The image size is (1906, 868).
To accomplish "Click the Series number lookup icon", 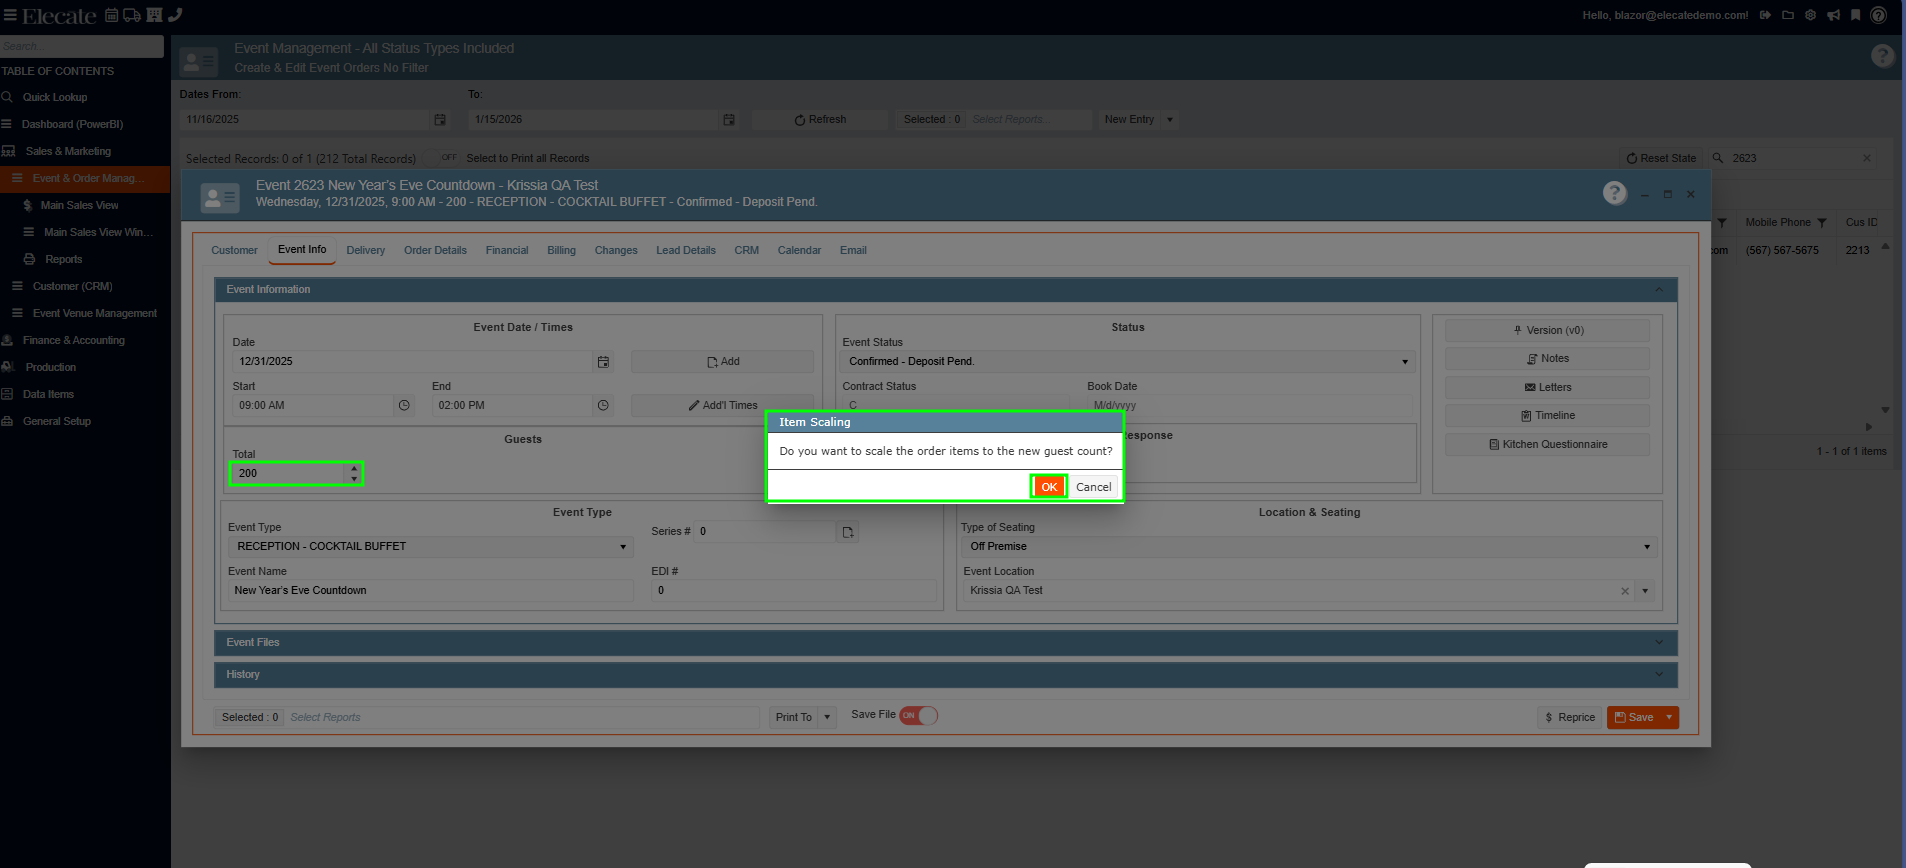I will (848, 532).
